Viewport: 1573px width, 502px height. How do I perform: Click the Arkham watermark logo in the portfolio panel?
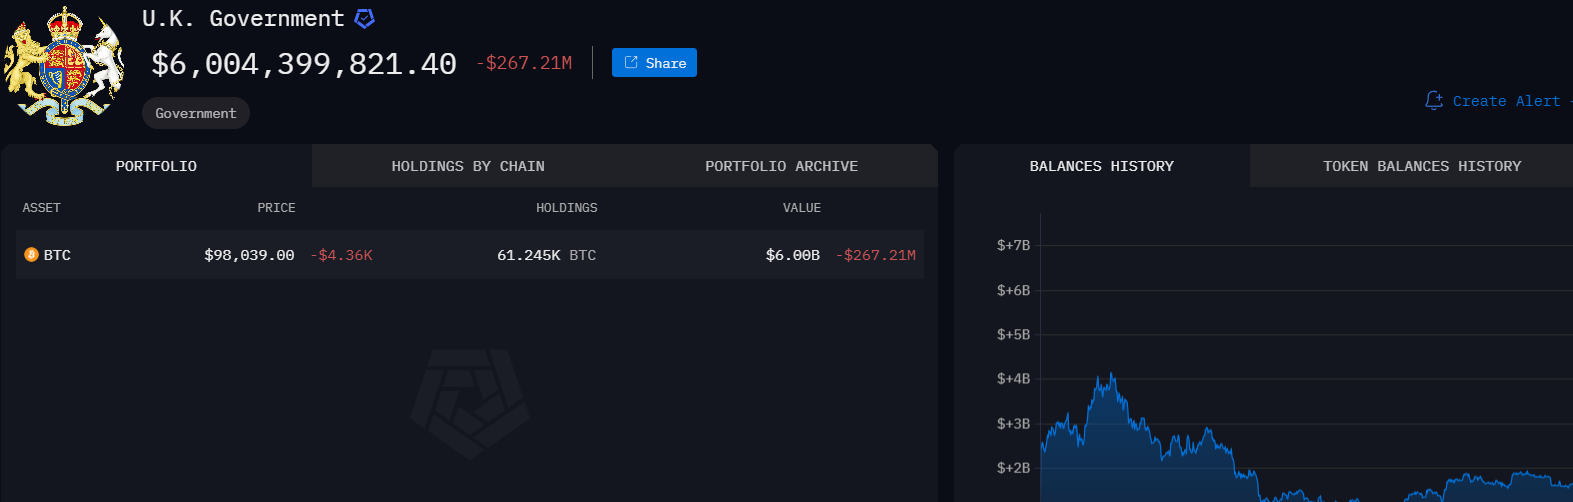[470, 403]
